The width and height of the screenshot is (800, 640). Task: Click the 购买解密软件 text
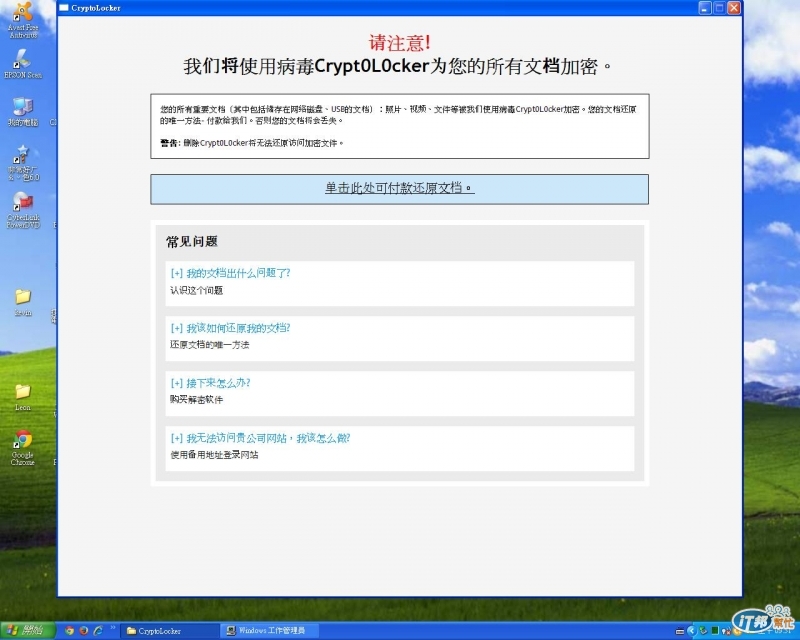coord(196,400)
